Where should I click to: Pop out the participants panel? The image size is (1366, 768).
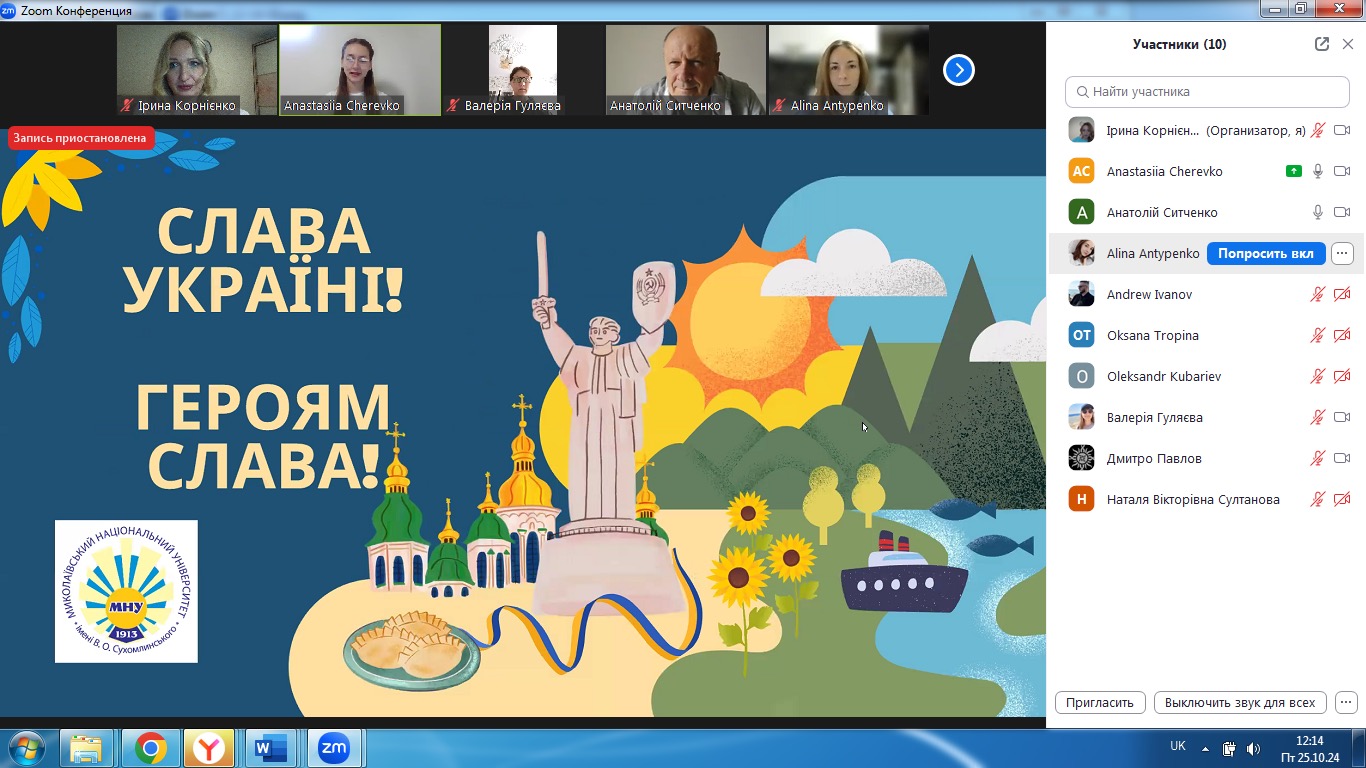(x=1322, y=44)
